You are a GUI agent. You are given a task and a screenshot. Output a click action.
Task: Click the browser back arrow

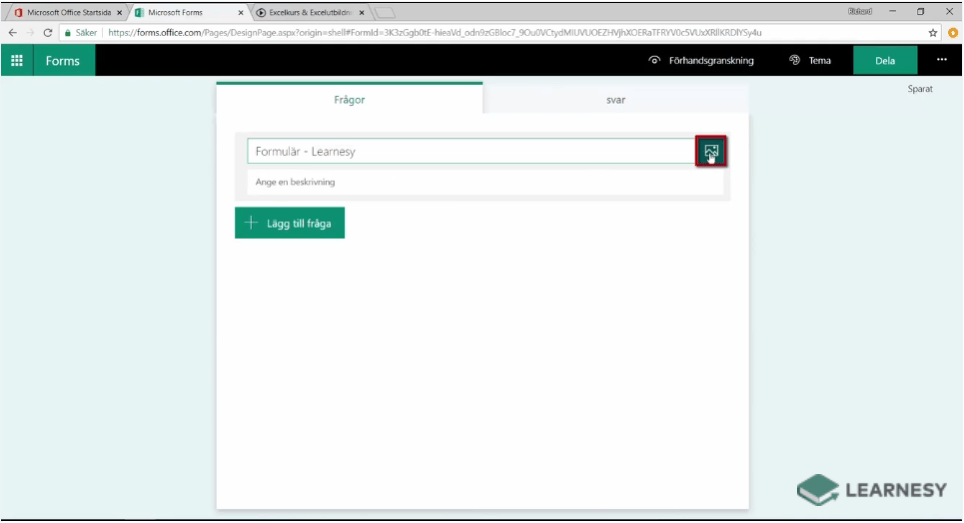[12, 32]
